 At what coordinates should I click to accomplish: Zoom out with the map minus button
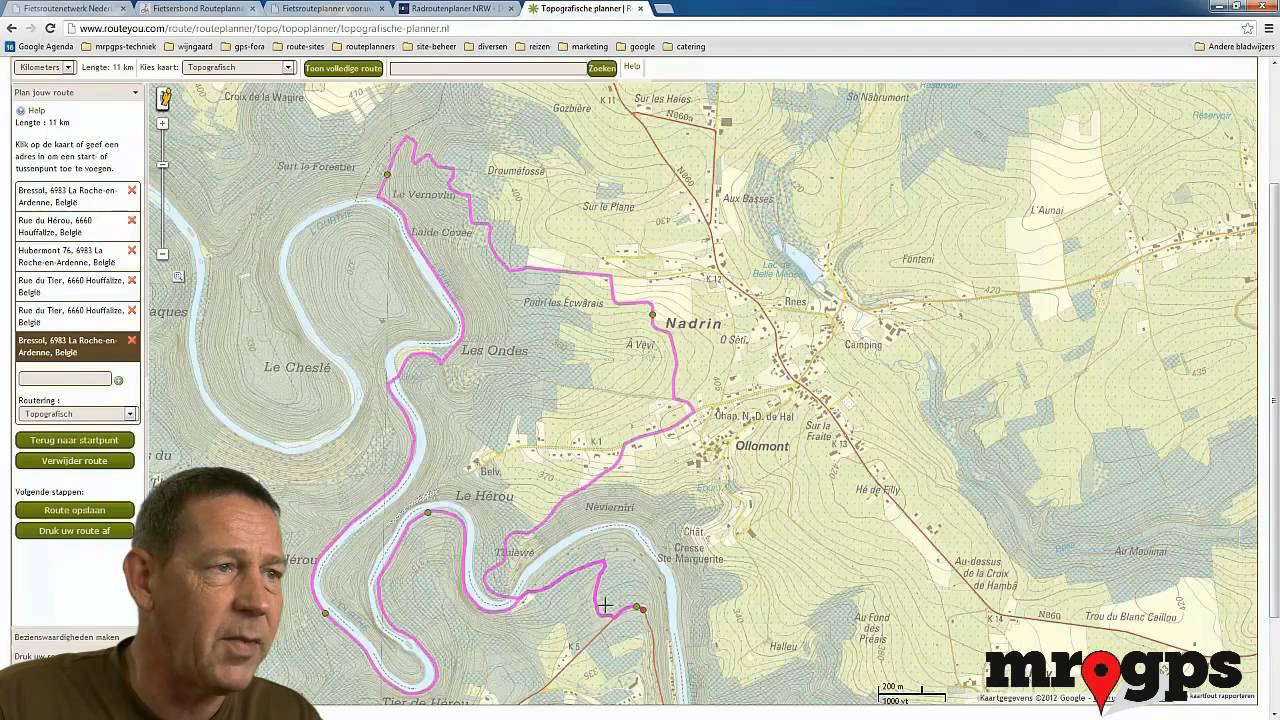[163, 254]
